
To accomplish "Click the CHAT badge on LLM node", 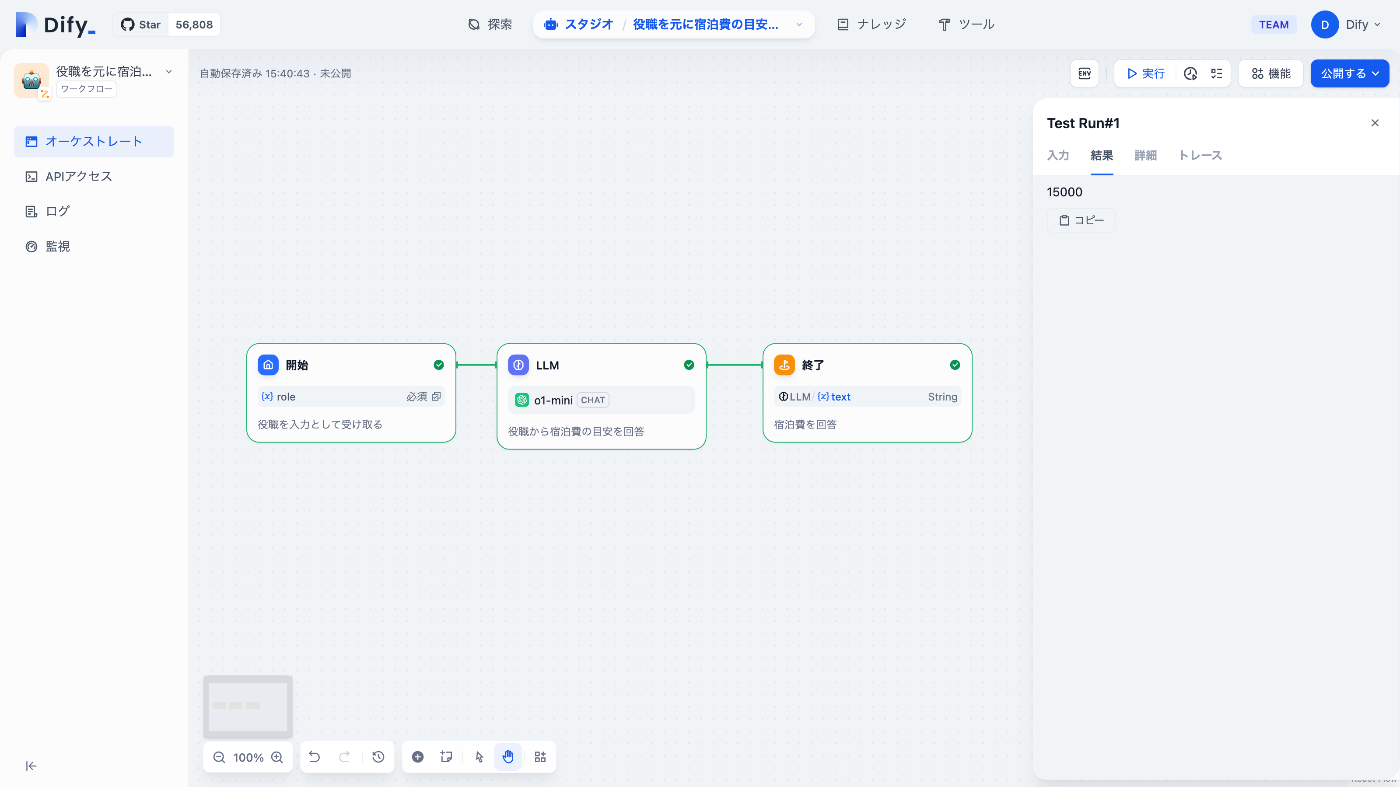I will tap(593, 400).
